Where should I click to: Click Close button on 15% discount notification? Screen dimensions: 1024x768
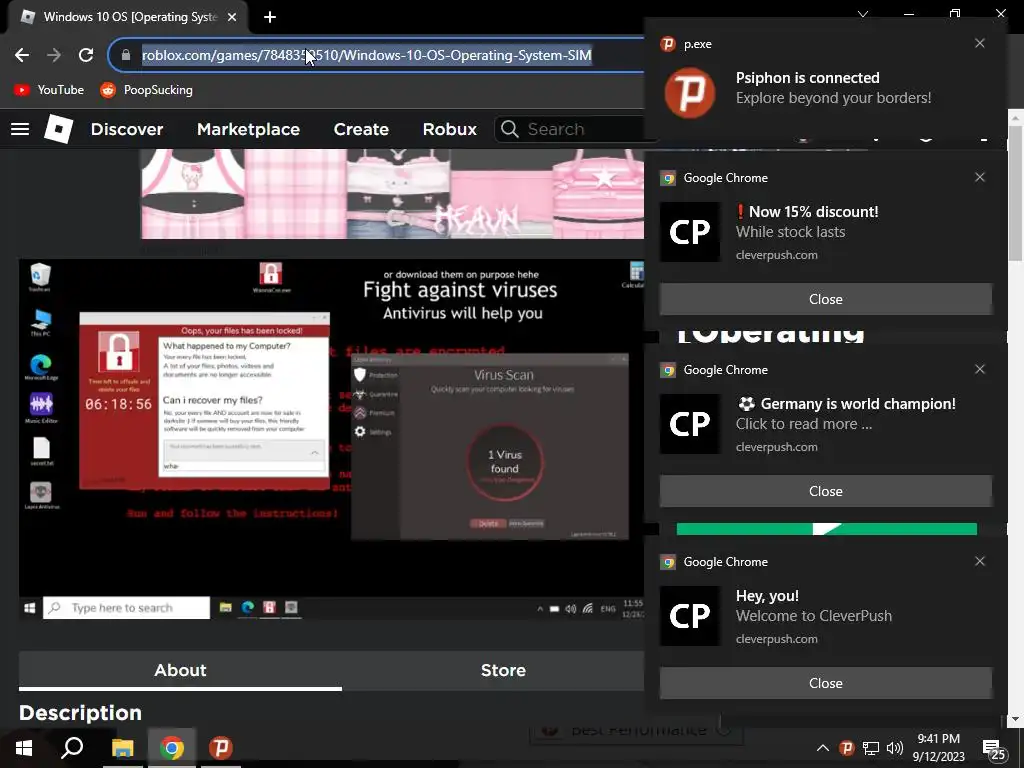pos(825,299)
